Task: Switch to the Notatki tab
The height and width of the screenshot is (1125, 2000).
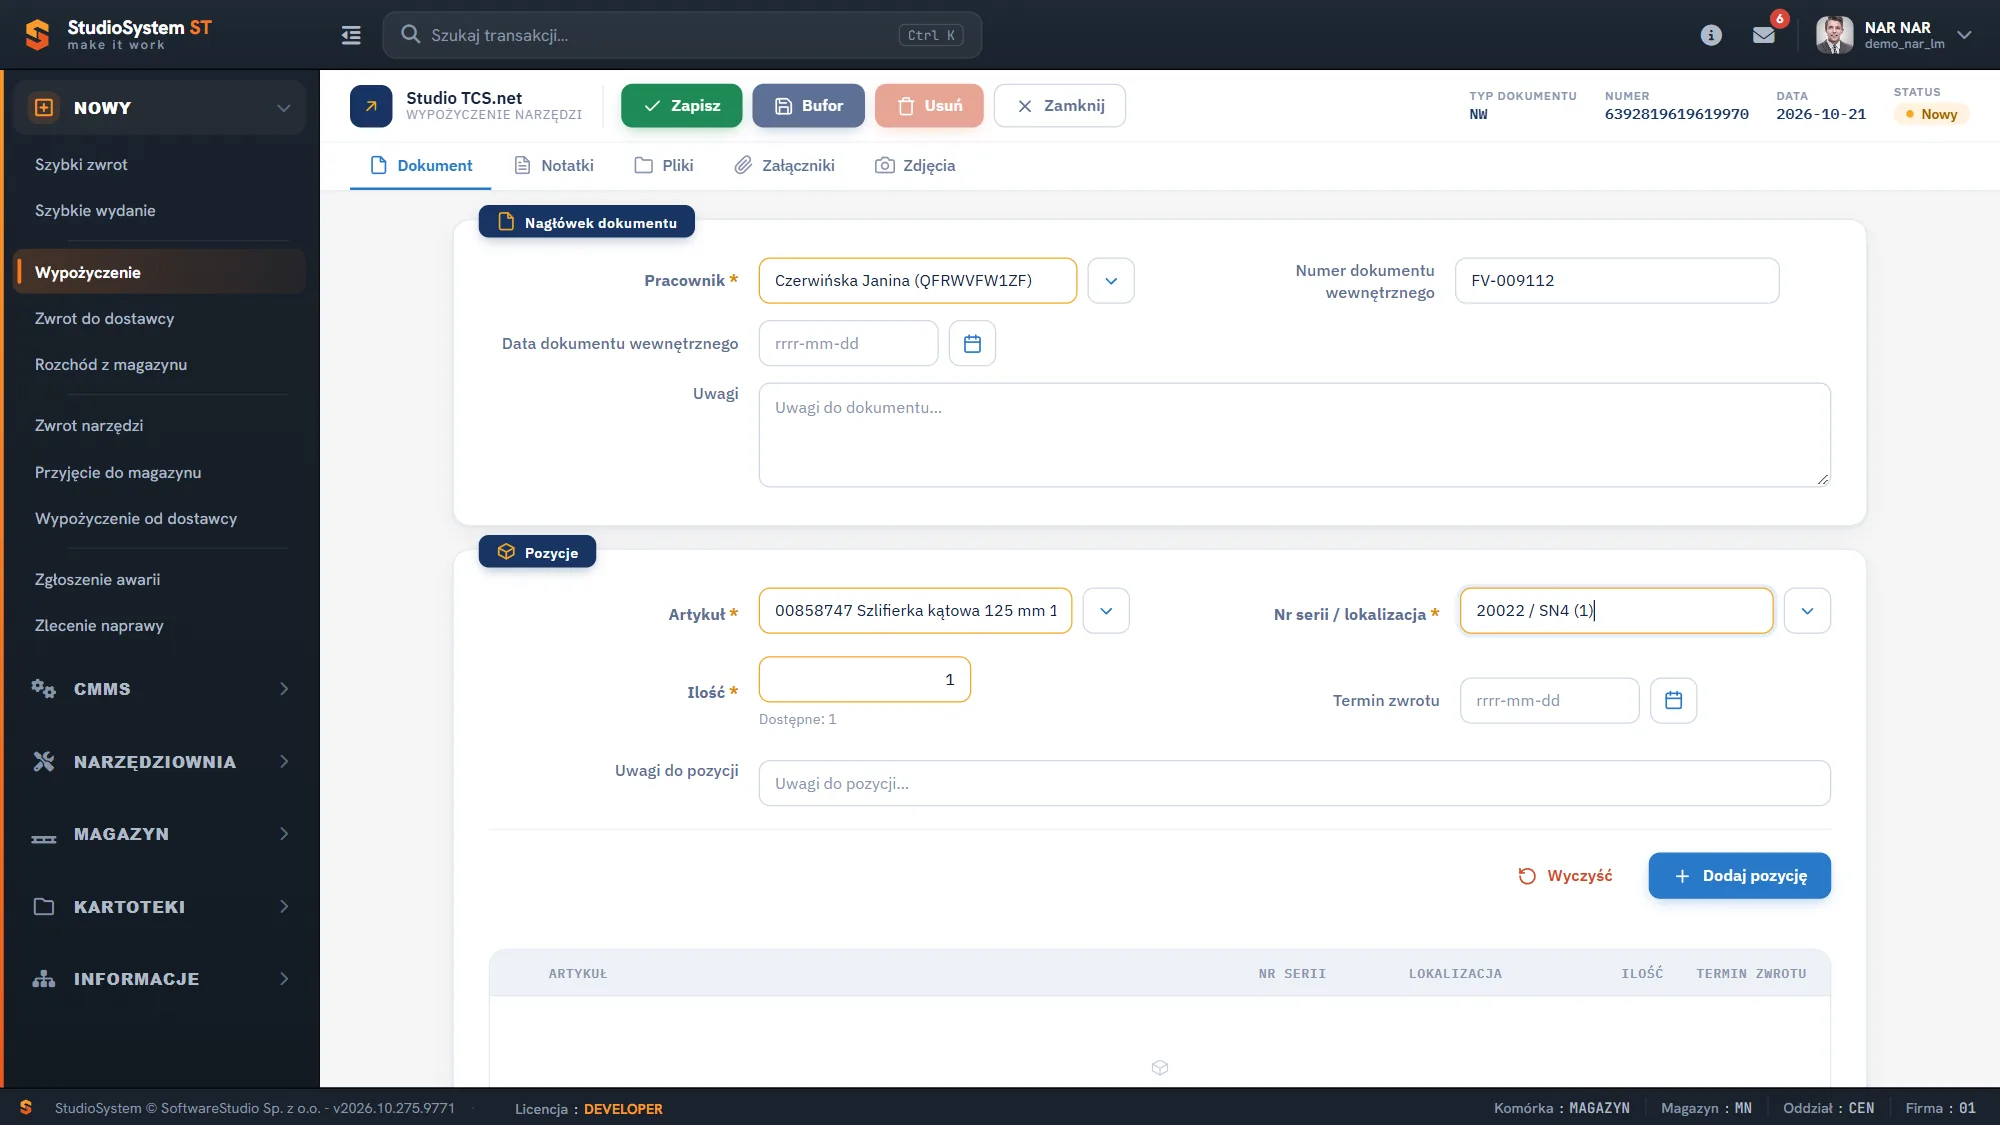Action: click(x=553, y=166)
